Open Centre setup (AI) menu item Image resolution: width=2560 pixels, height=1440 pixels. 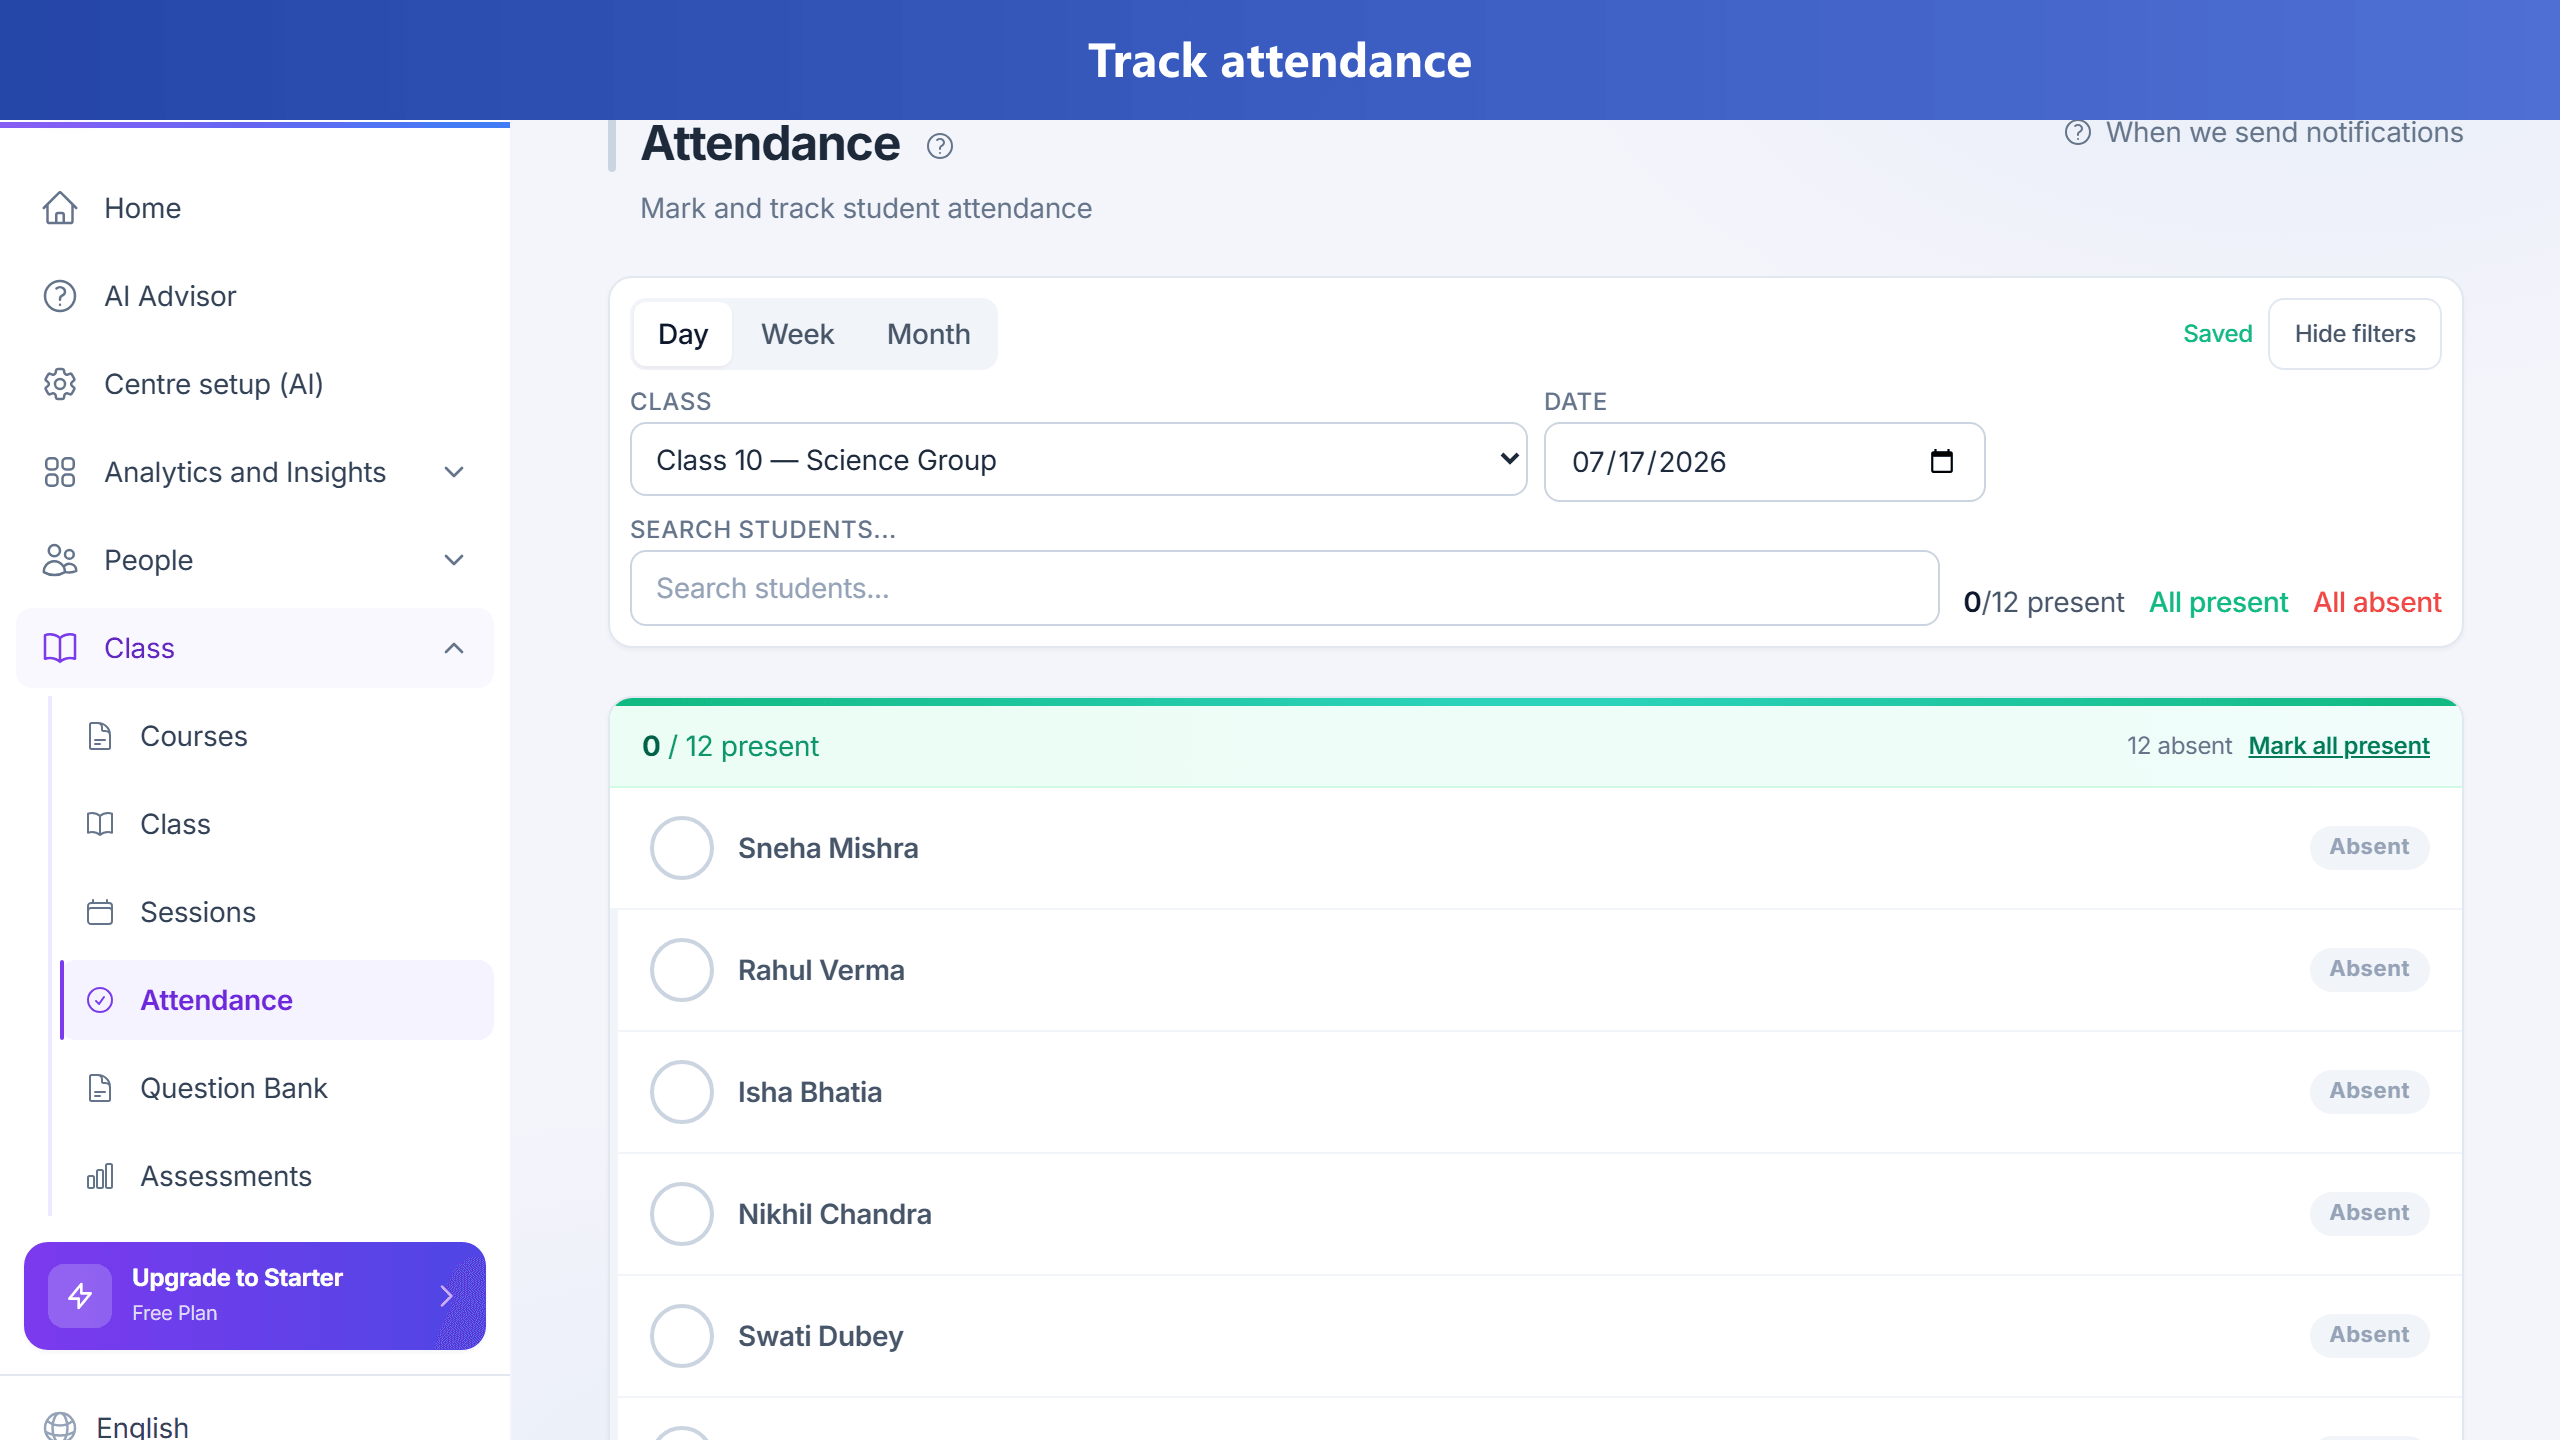(255, 384)
